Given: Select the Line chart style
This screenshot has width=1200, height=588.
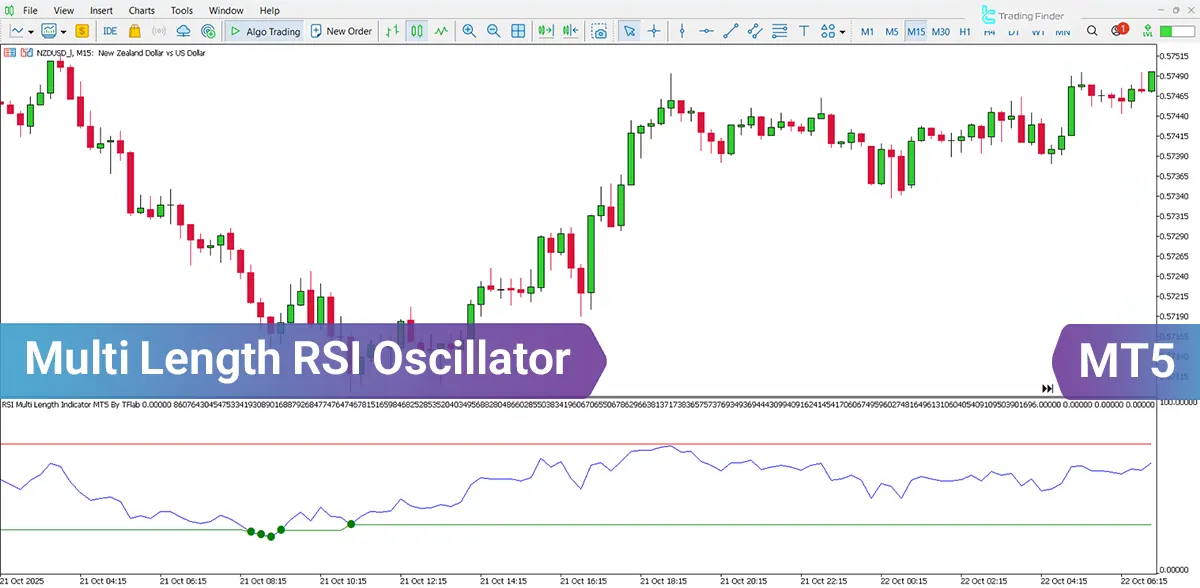Looking at the screenshot, I should (x=440, y=31).
